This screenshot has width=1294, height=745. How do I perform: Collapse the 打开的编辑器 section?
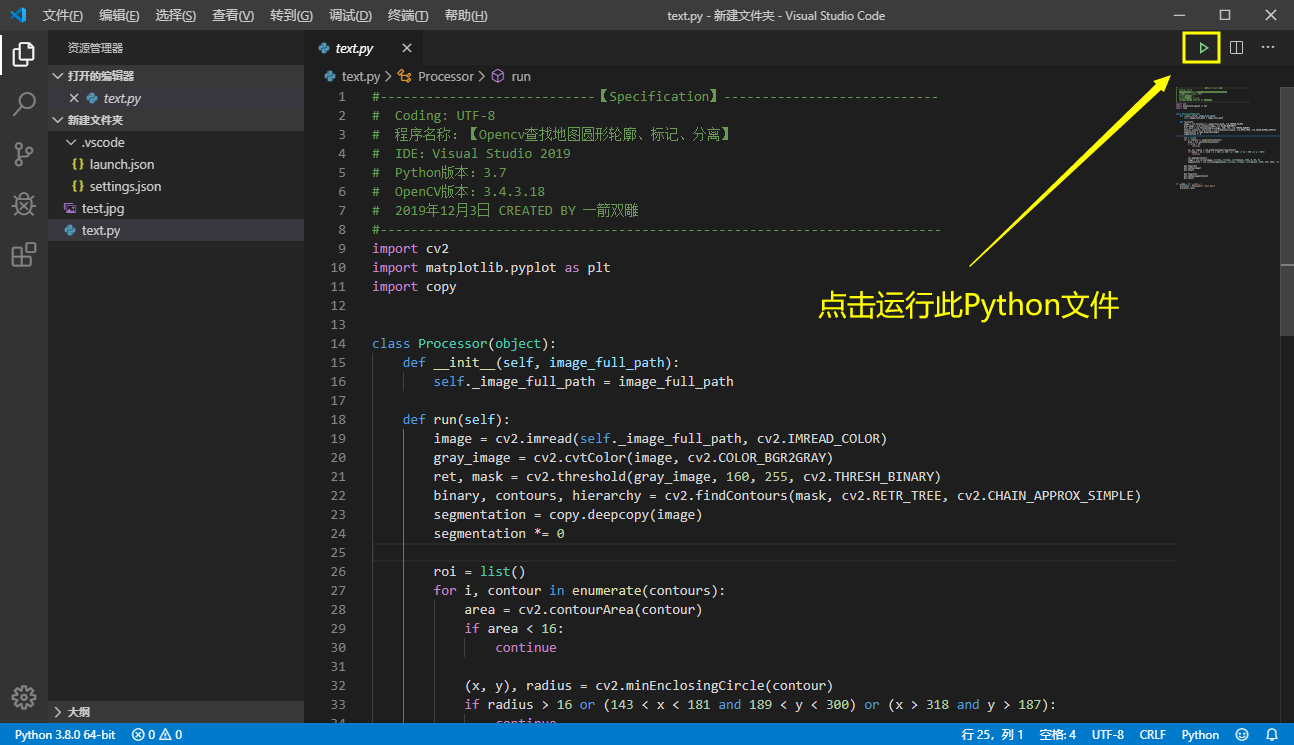[x=59, y=75]
